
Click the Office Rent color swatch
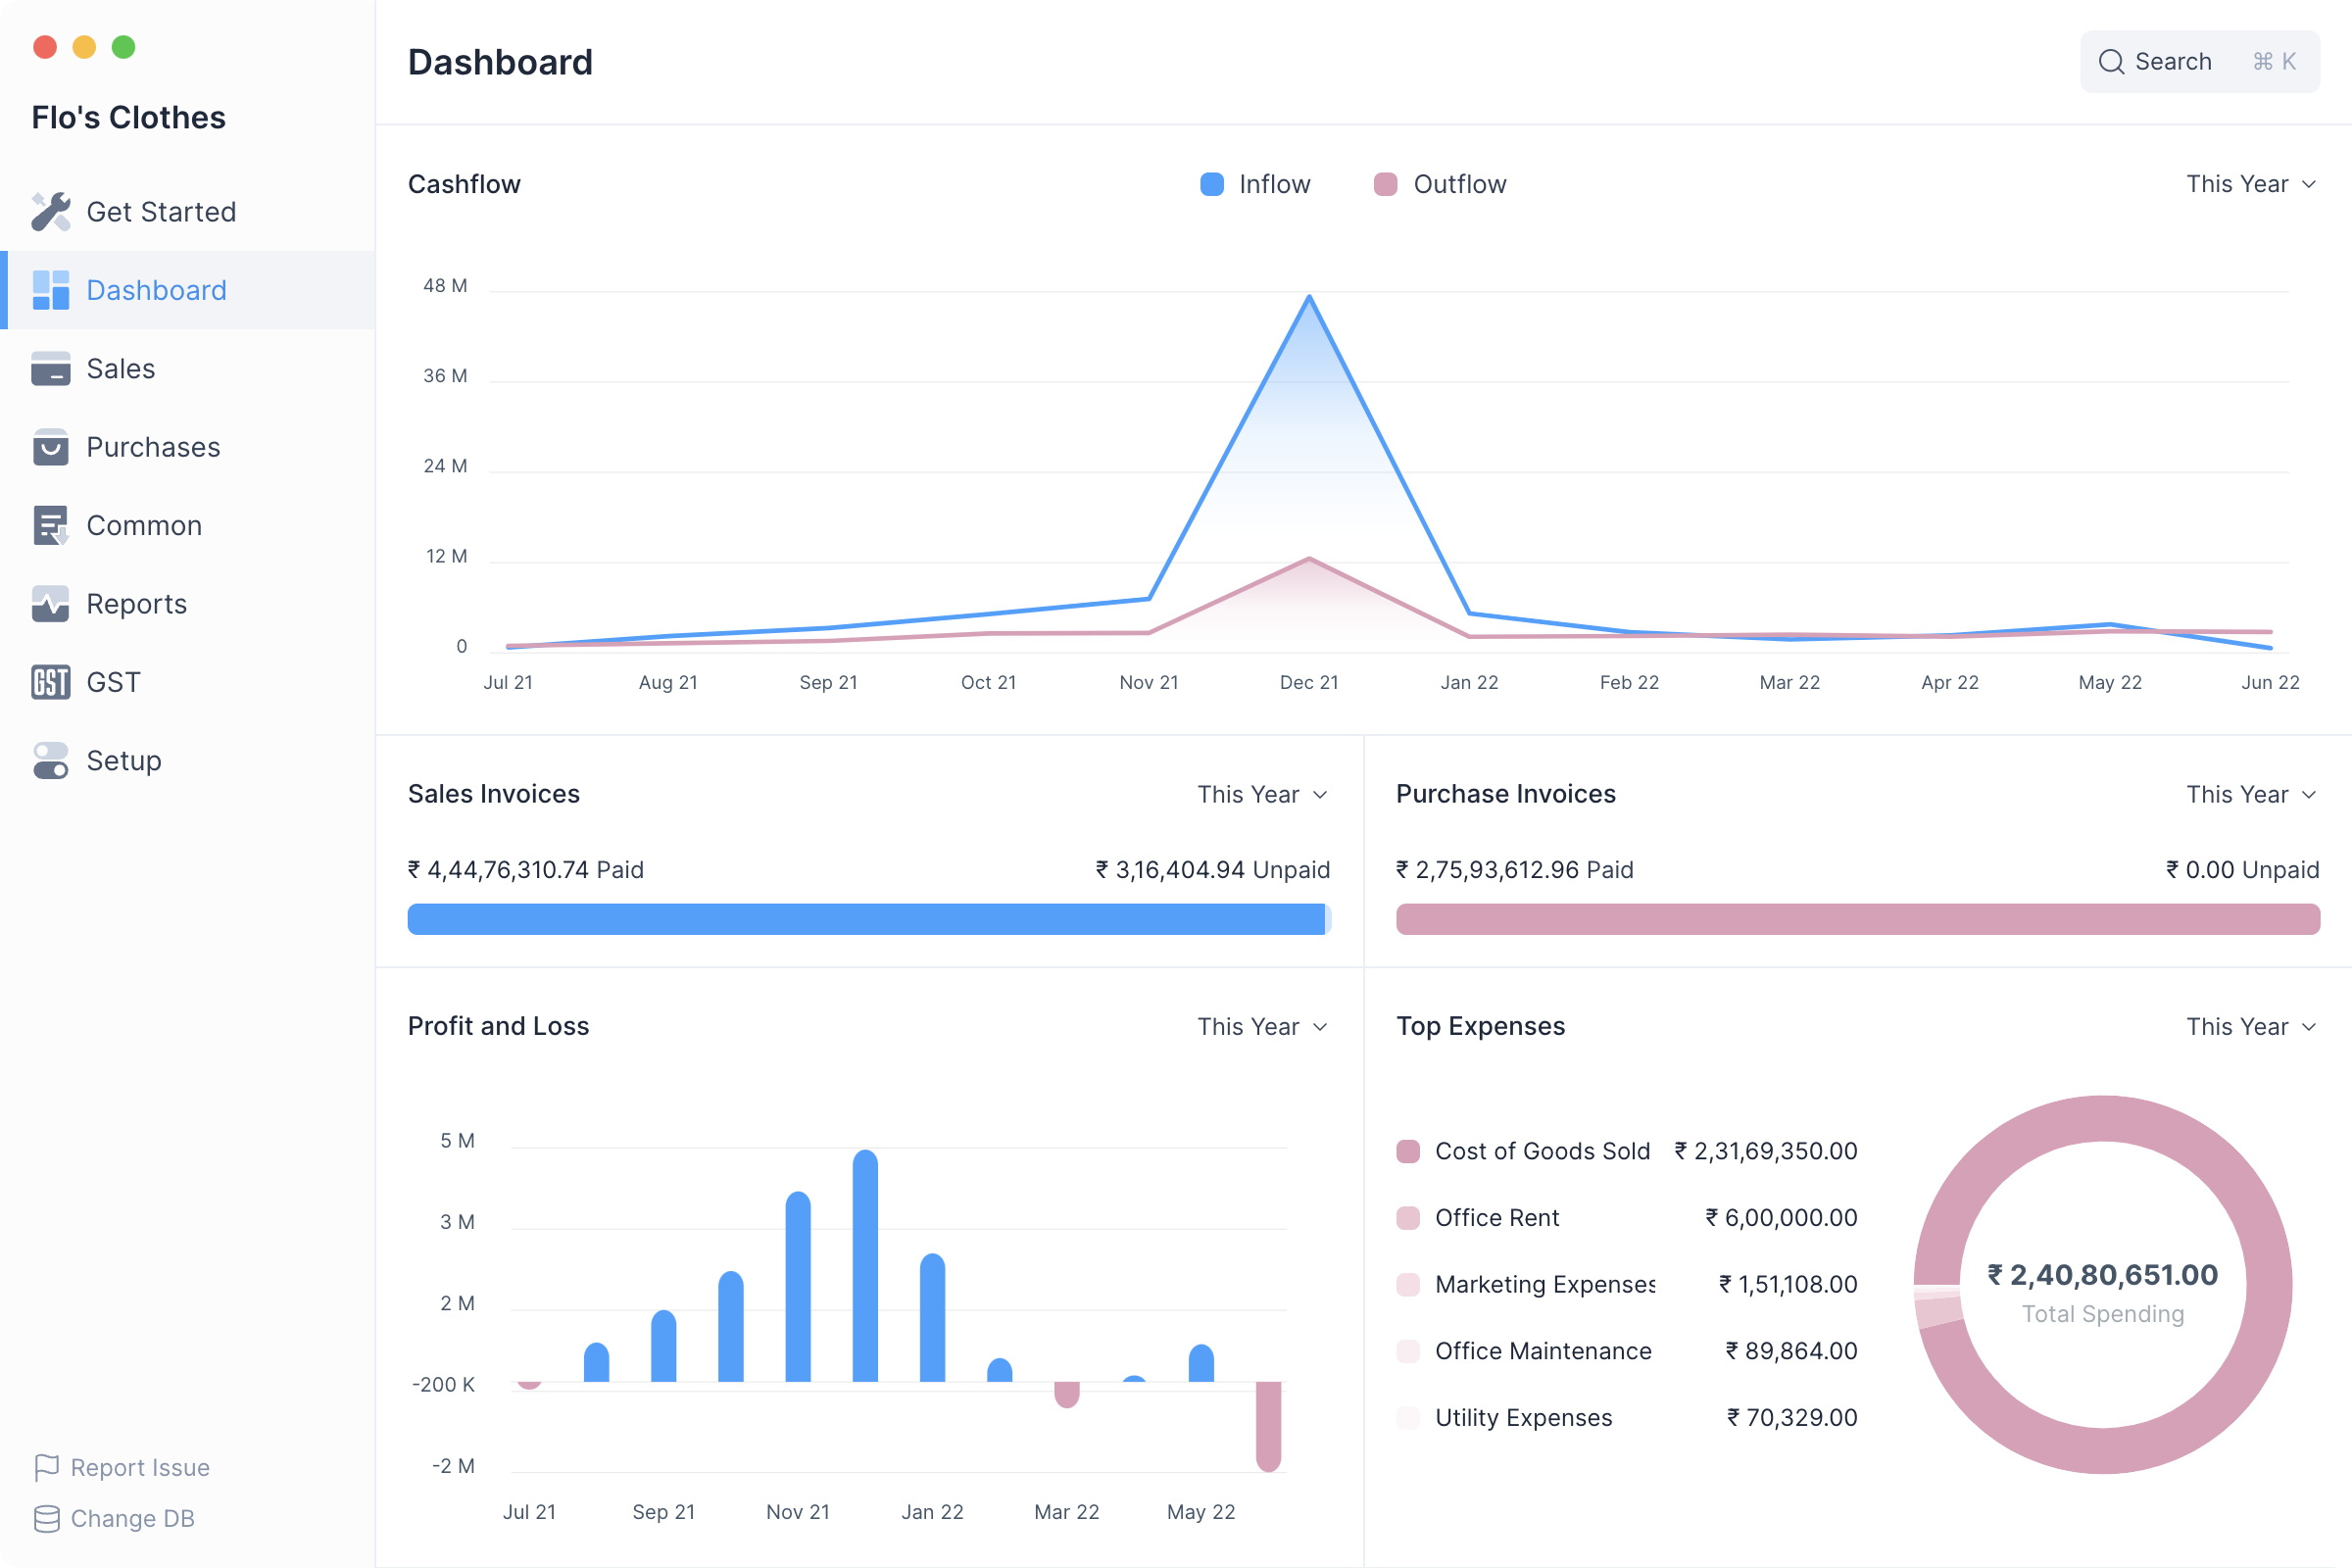click(1408, 1218)
